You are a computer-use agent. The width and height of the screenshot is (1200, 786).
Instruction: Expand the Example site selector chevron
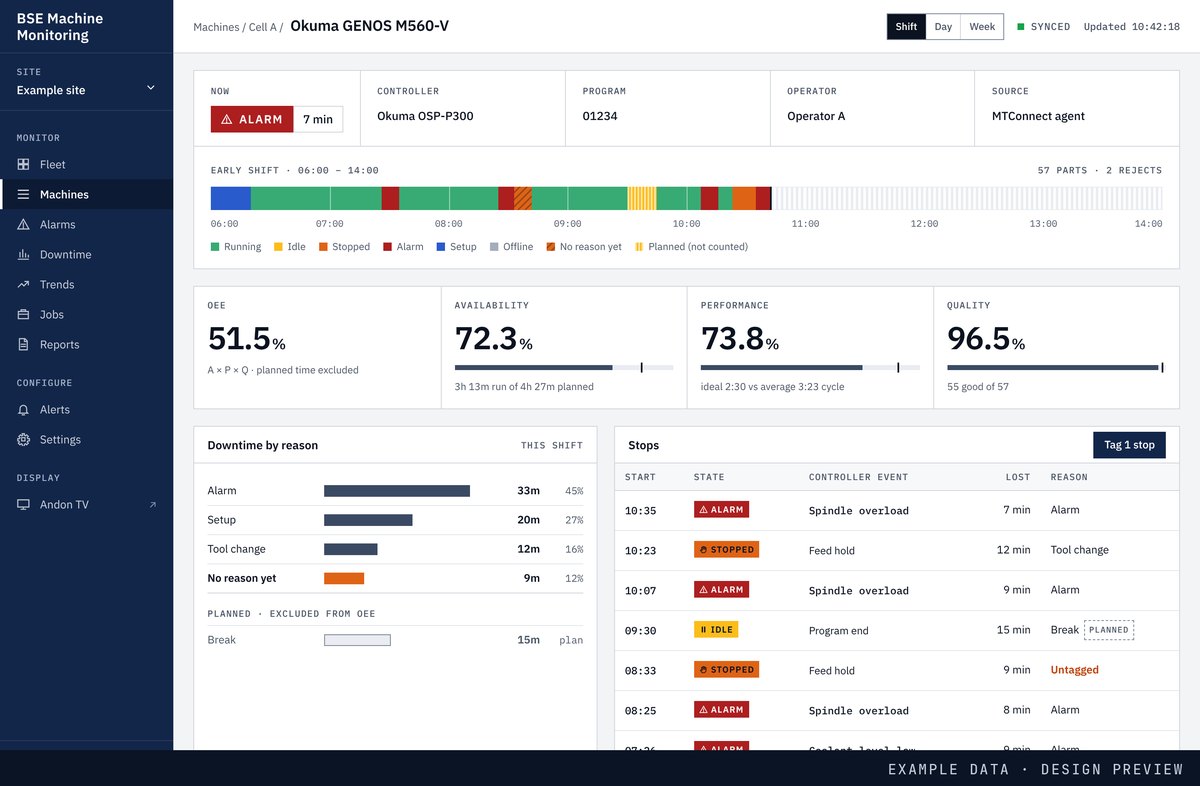pyautogui.click(x=151, y=88)
